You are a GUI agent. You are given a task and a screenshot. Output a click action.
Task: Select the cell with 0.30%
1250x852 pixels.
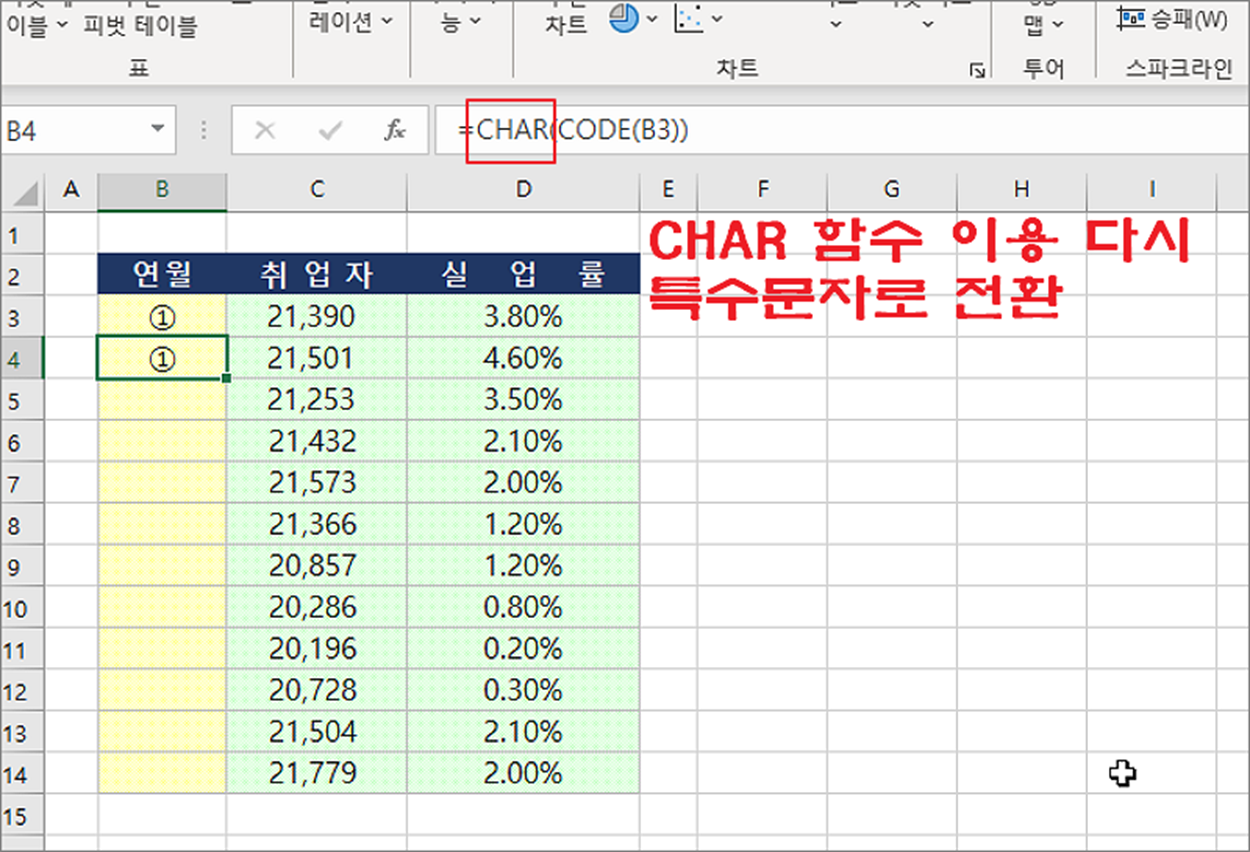523,690
